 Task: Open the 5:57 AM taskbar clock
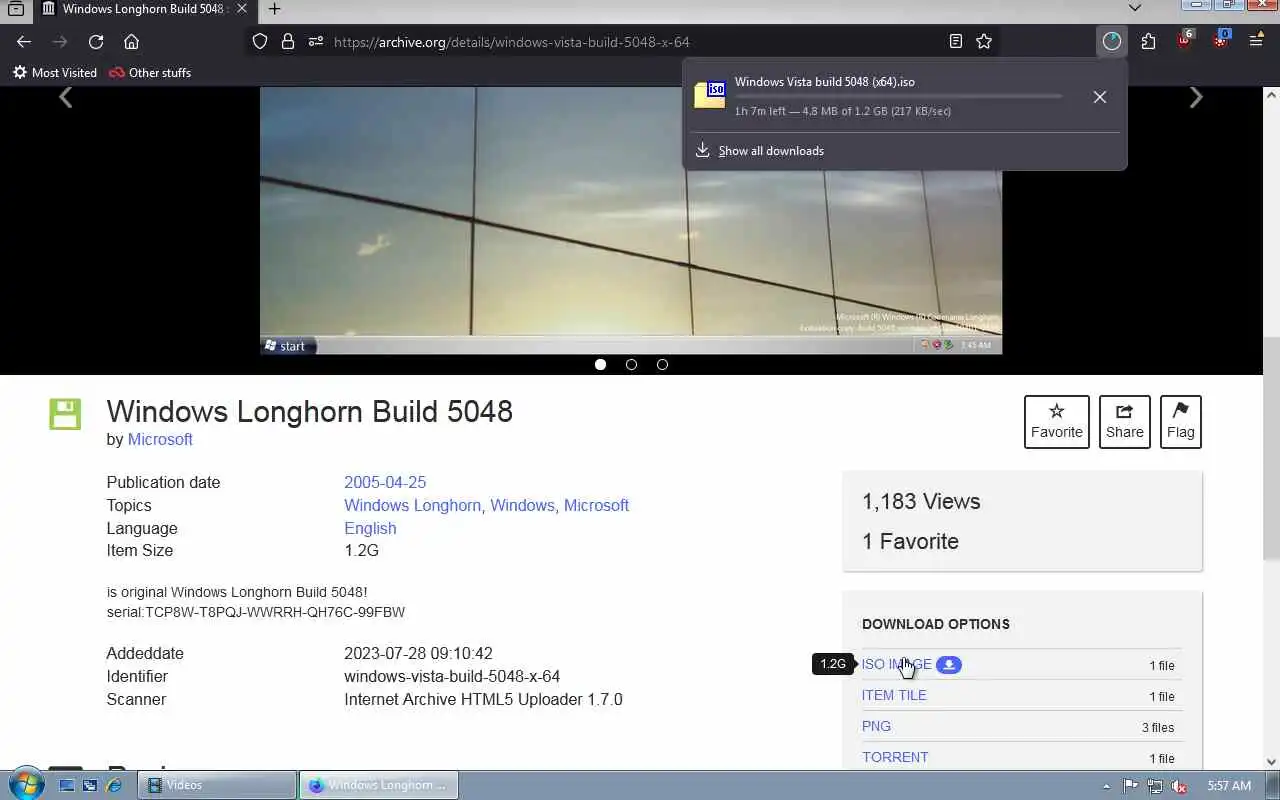[x=1229, y=786]
